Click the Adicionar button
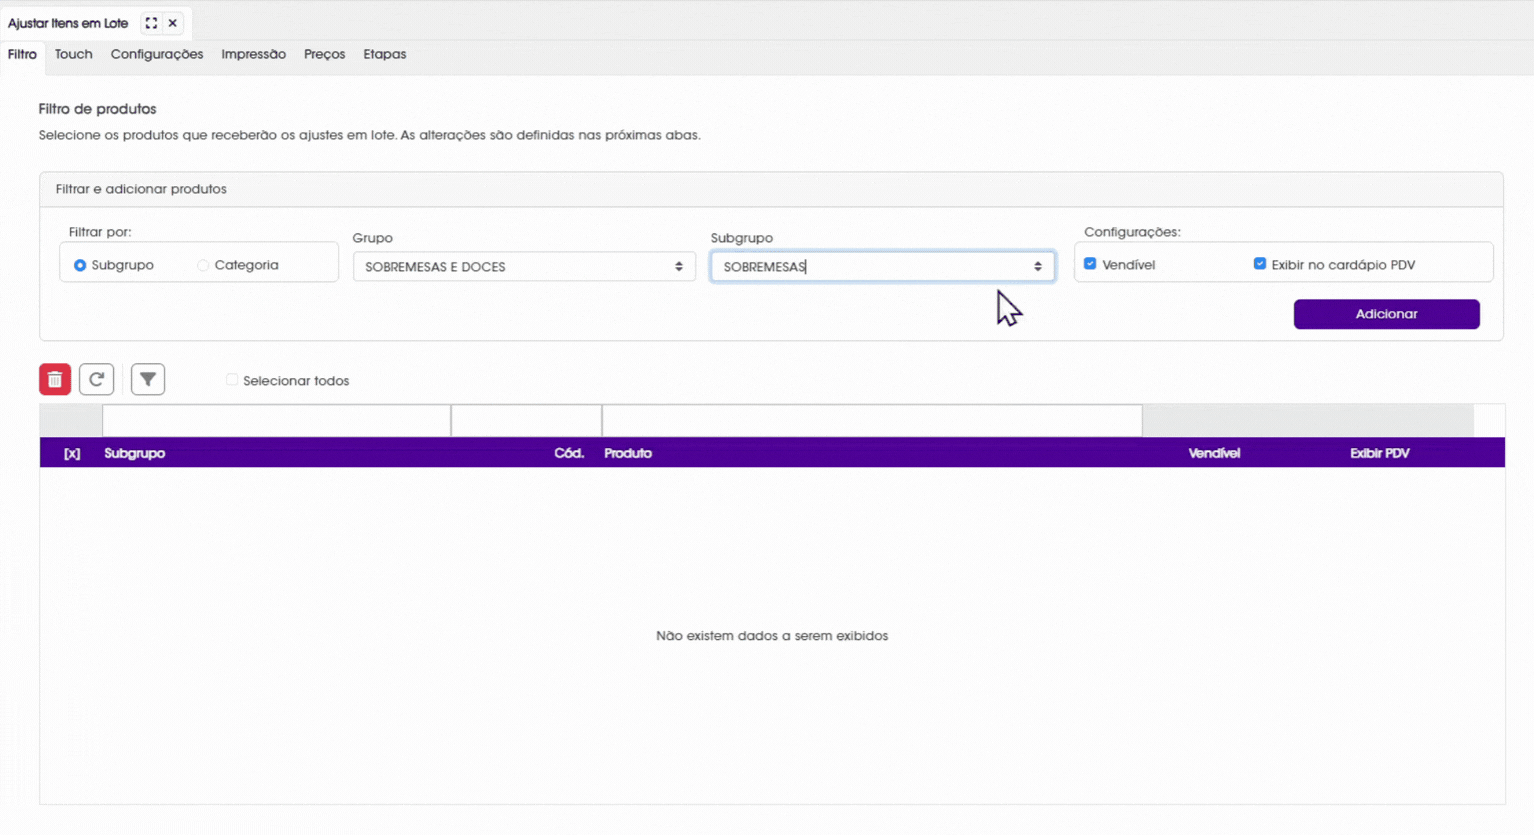Viewport: 1534px width, 835px height. 1387,314
